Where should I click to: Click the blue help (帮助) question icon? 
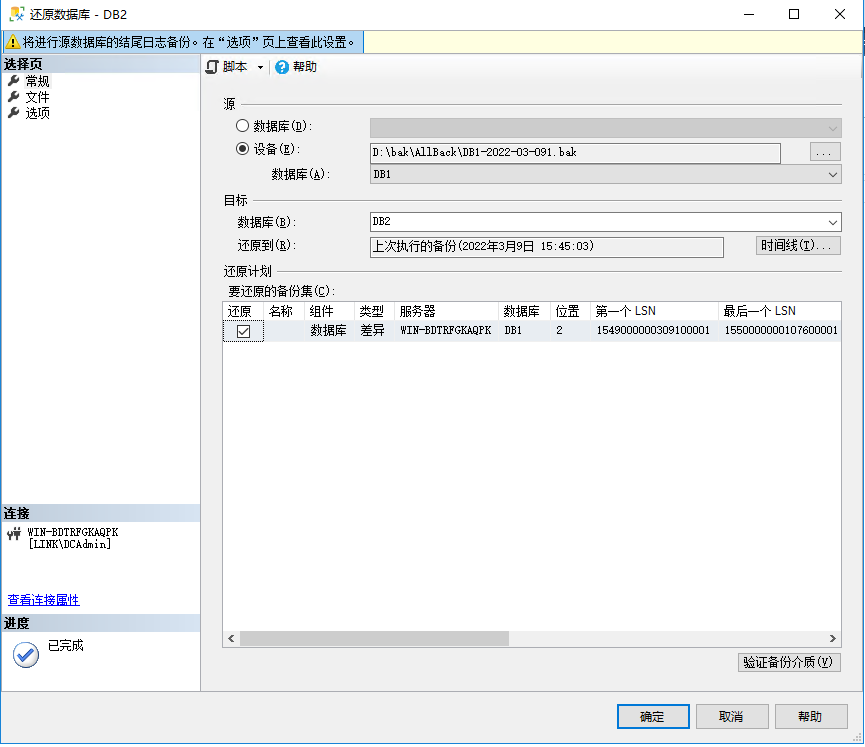[x=282, y=67]
